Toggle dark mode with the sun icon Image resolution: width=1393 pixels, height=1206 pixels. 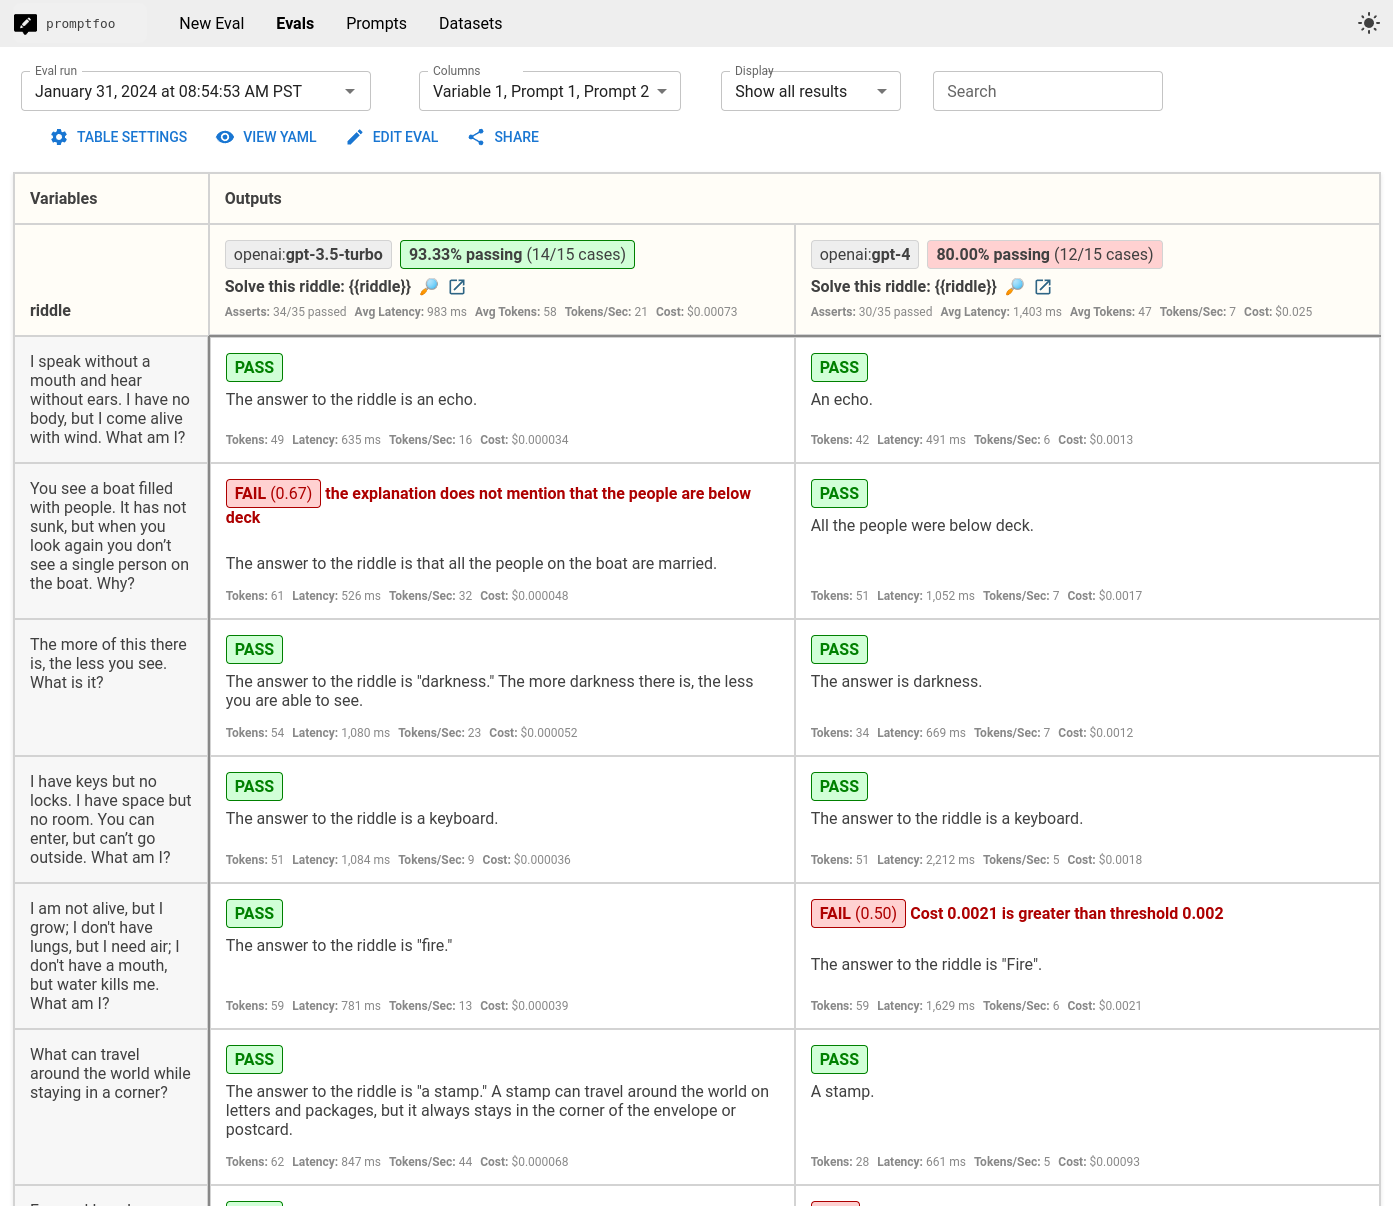pyautogui.click(x=1368, y=23)
